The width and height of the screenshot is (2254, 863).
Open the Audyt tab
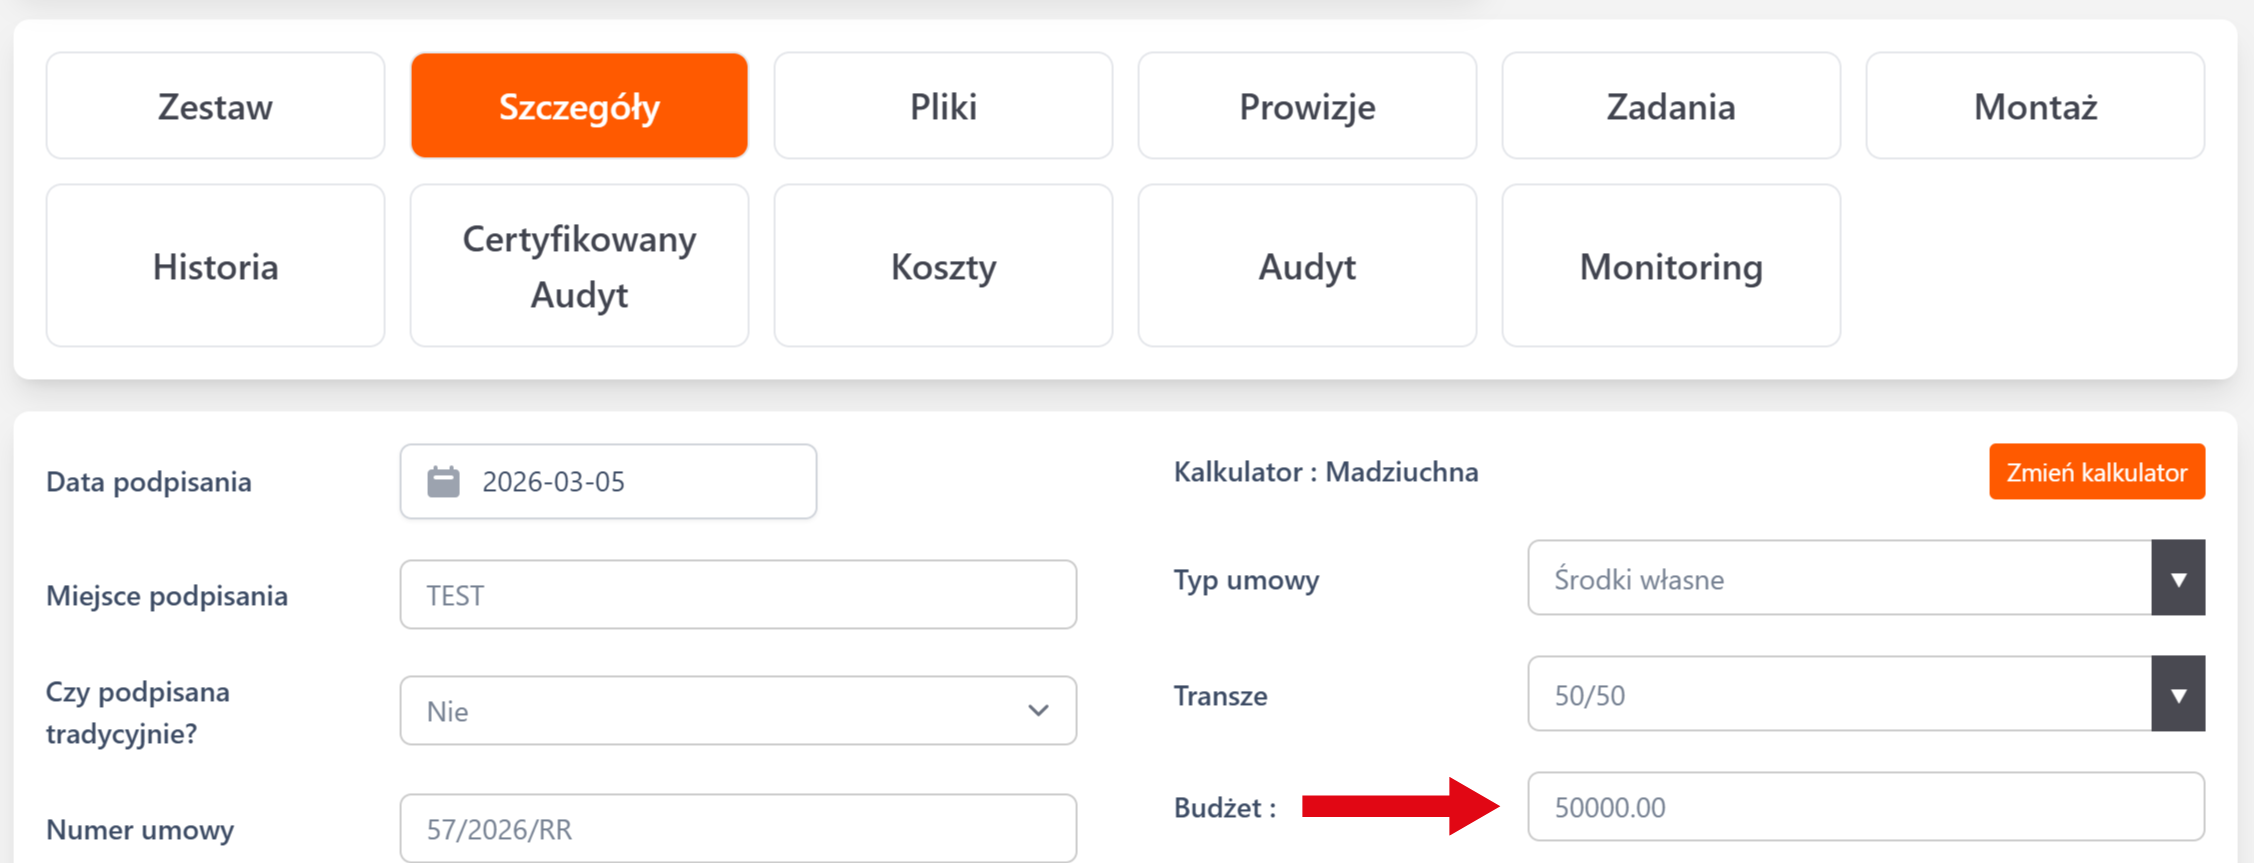[x=1307, y=266]
